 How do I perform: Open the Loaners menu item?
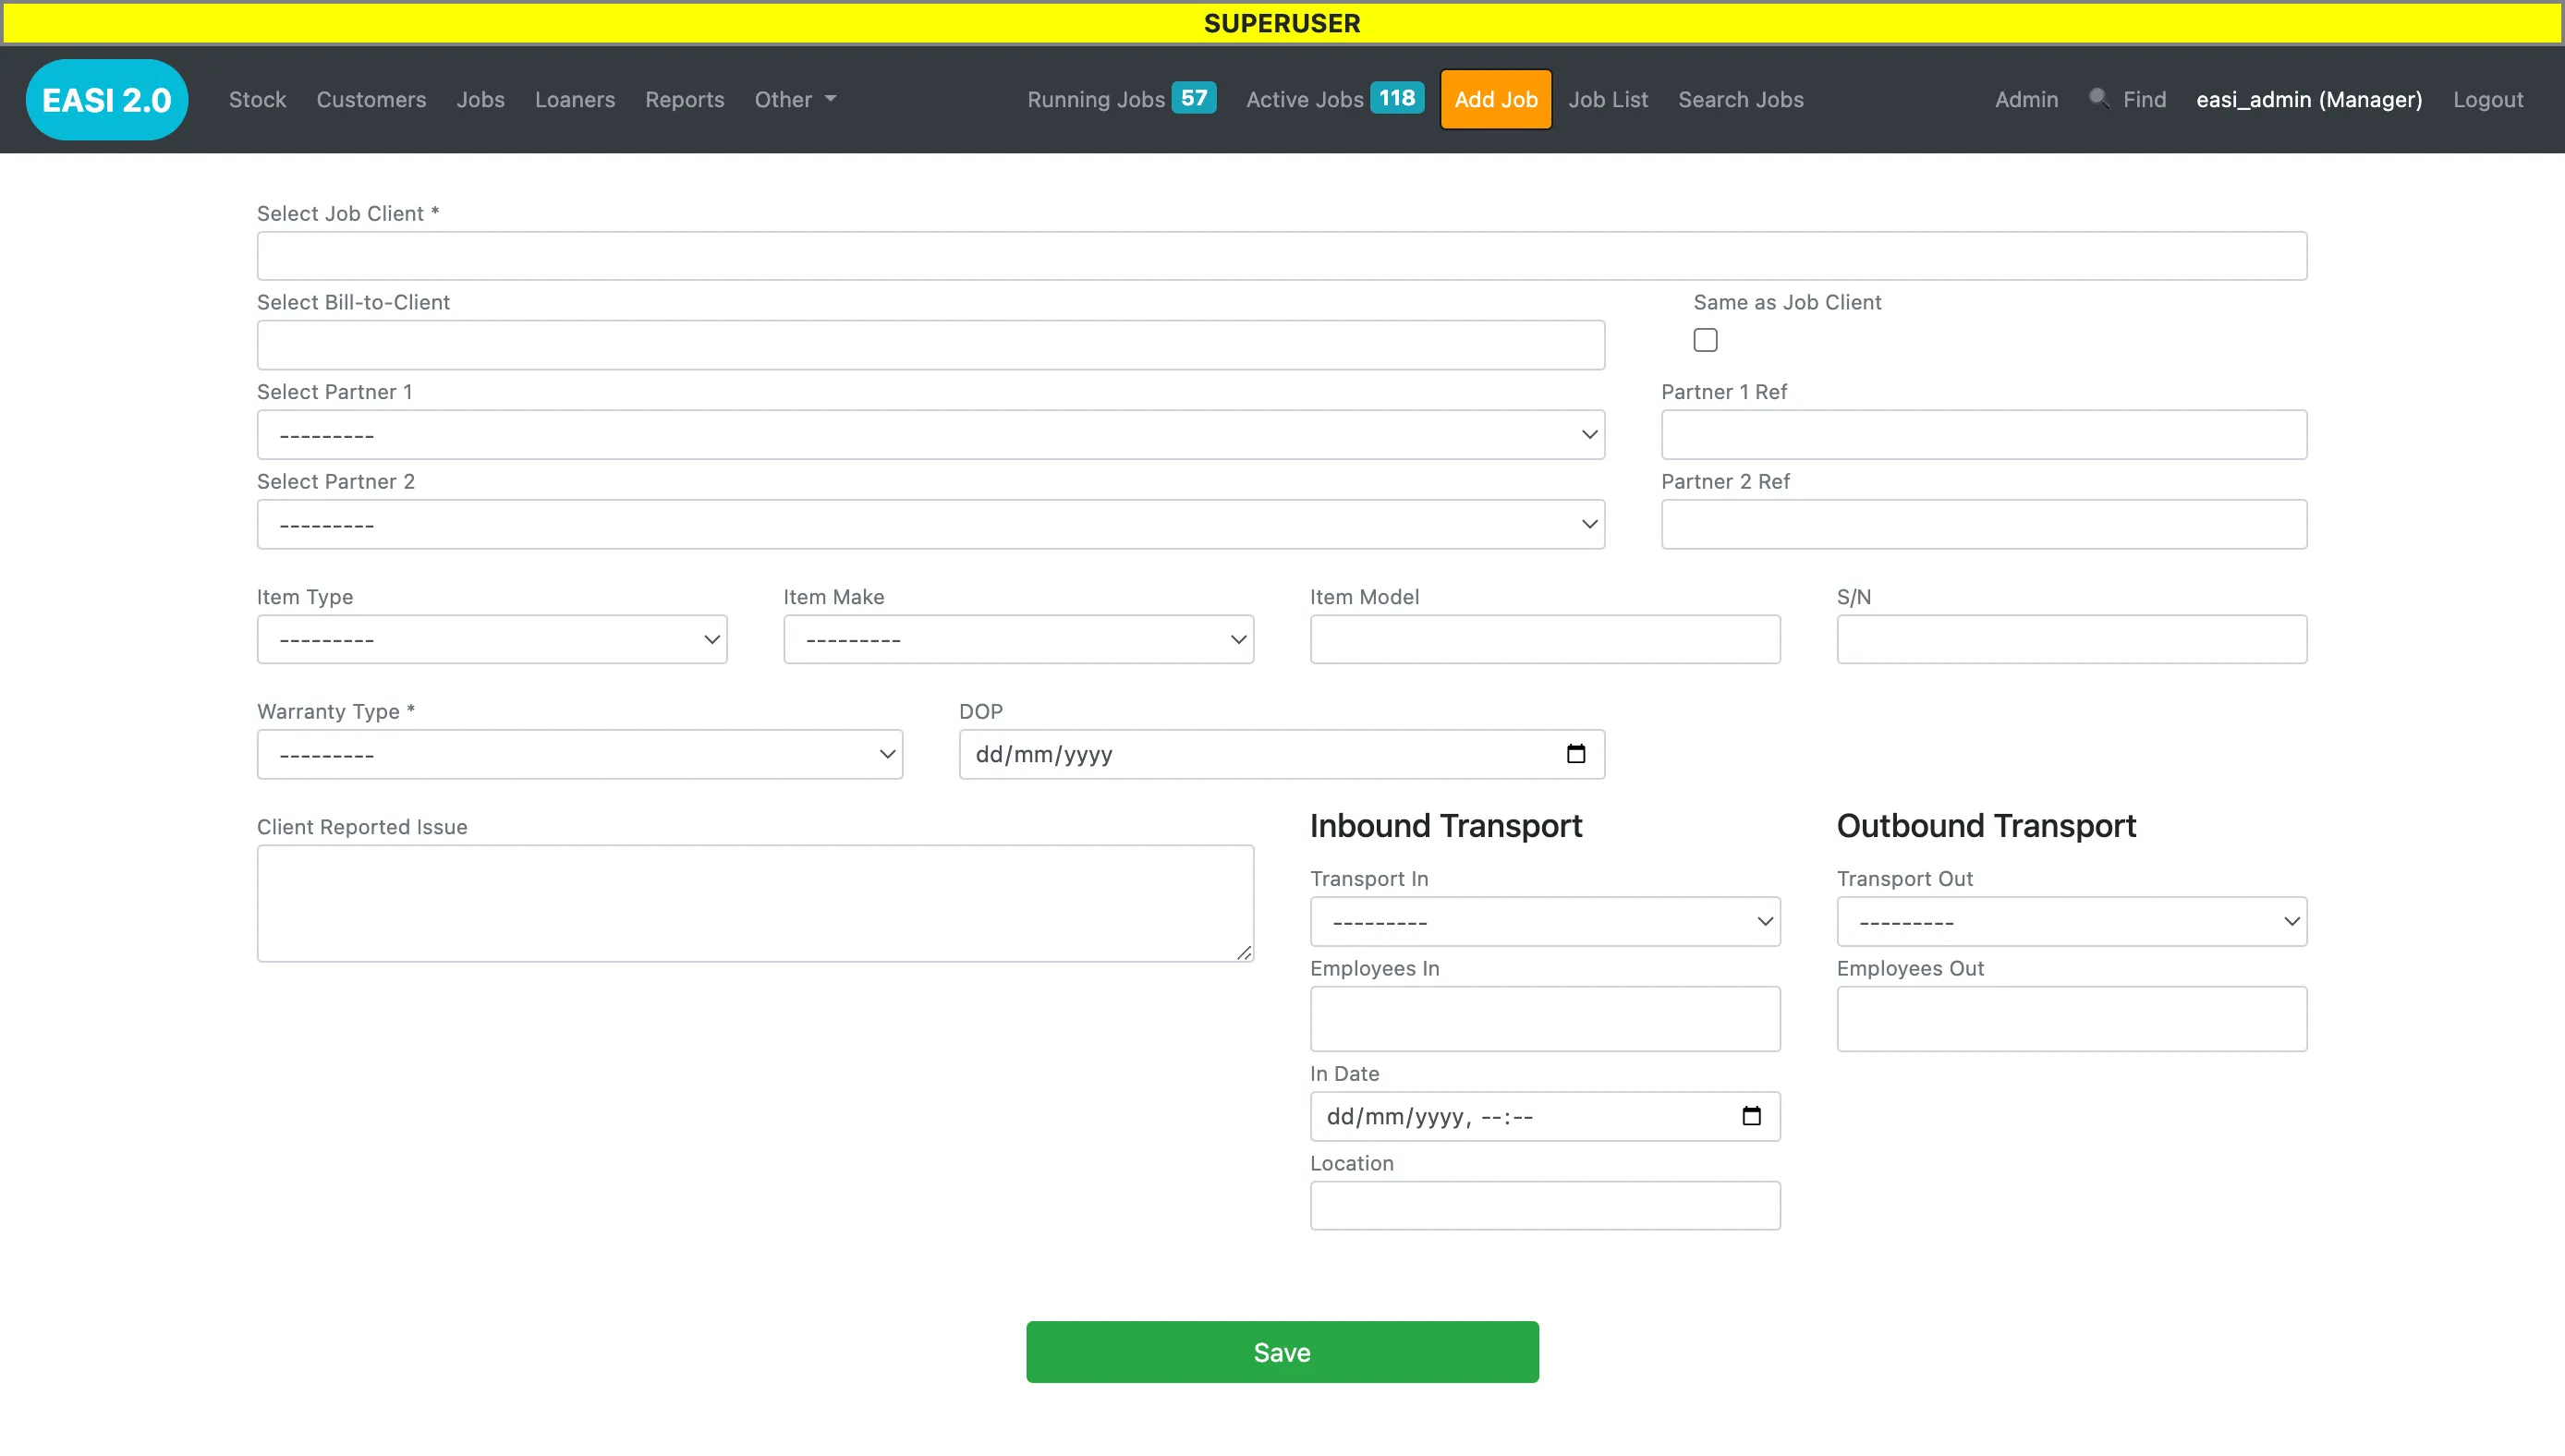pyautogui.click(x=575, y=99)
